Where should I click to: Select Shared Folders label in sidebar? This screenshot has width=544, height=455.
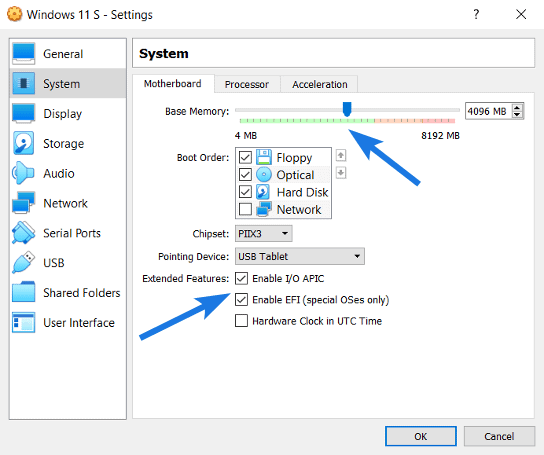tap(82, 293)
